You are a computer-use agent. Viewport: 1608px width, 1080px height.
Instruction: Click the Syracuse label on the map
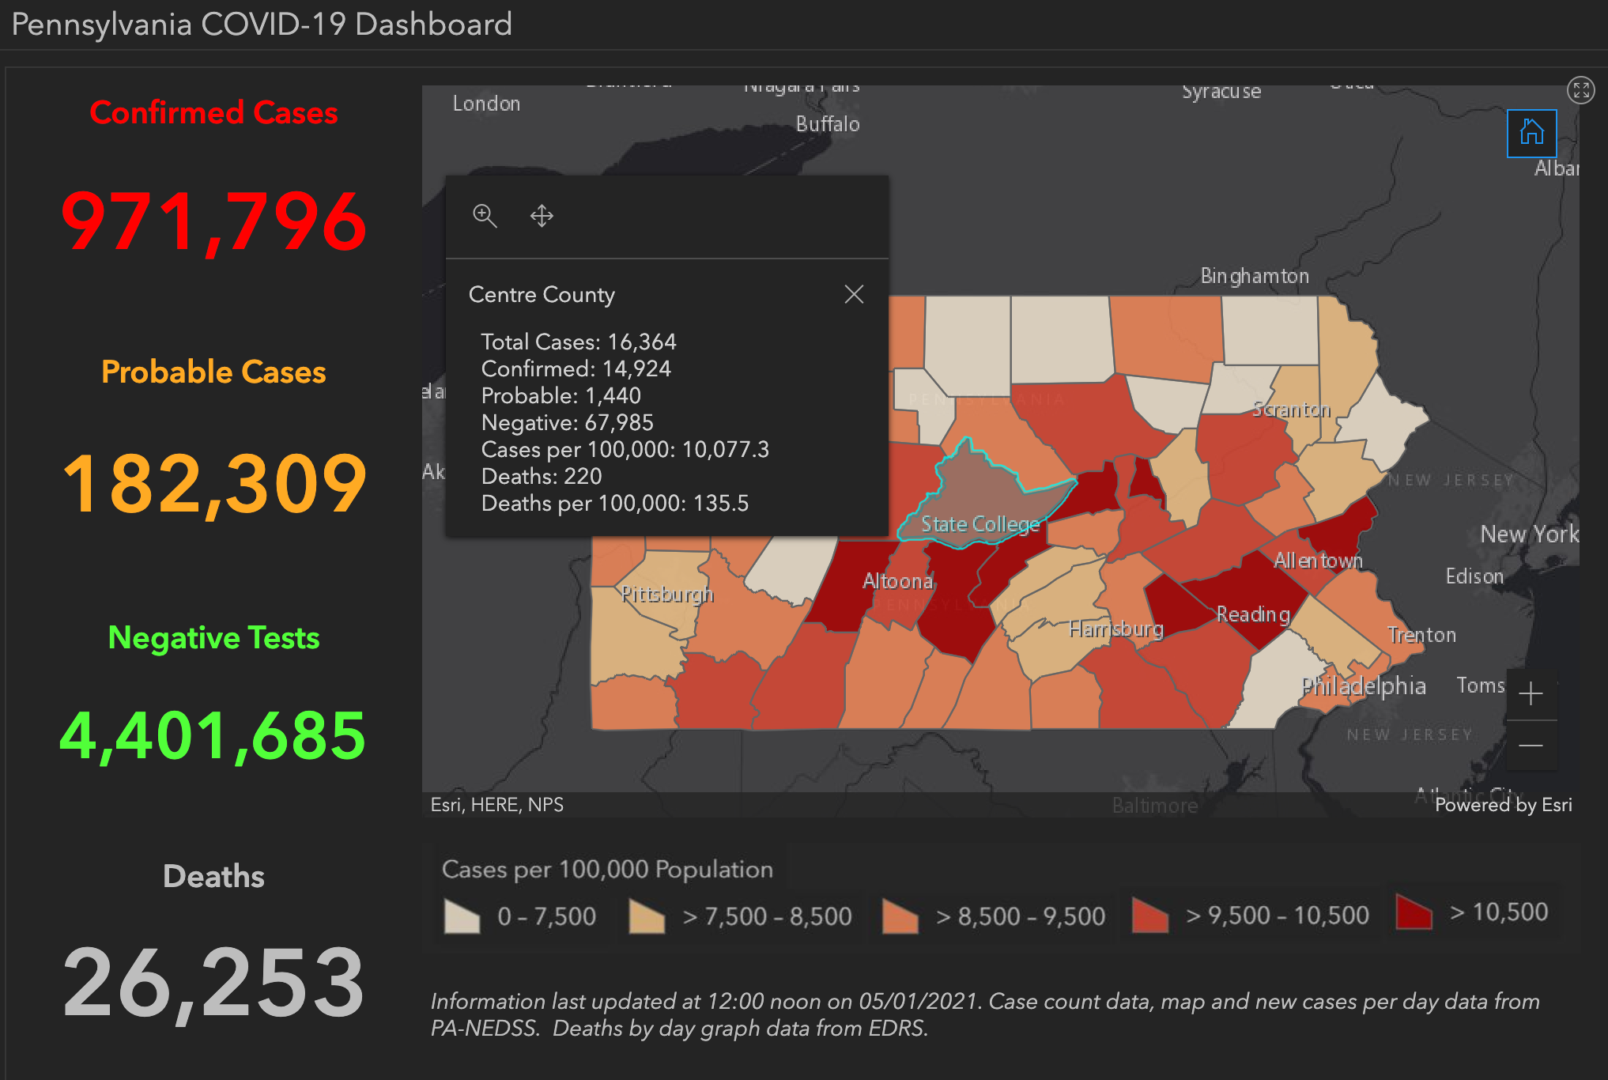tap(1221, 91)
